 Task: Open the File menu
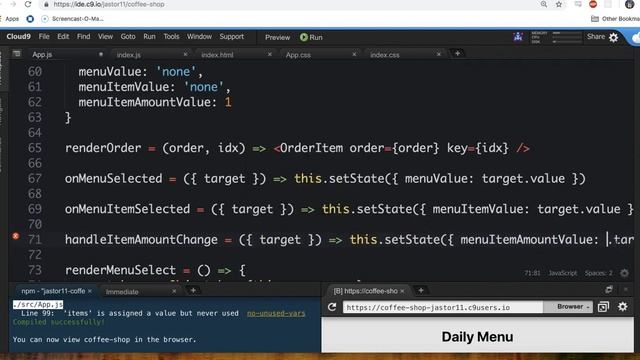44,37
